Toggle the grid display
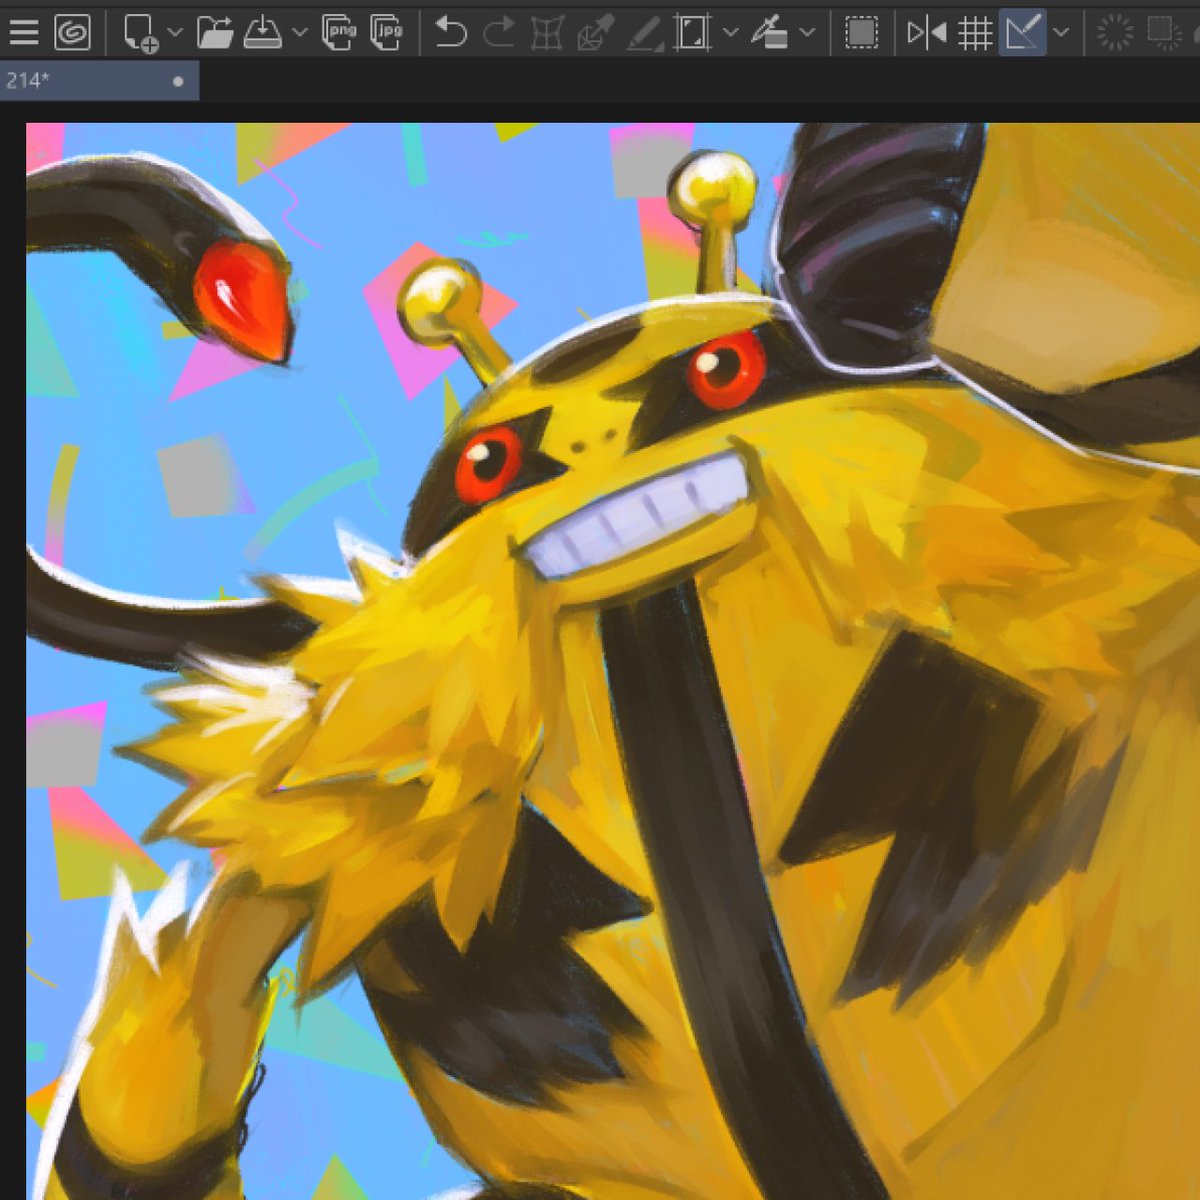Image resolution: width=1200 pixels, height=1200 pixels. pos(975,33)
